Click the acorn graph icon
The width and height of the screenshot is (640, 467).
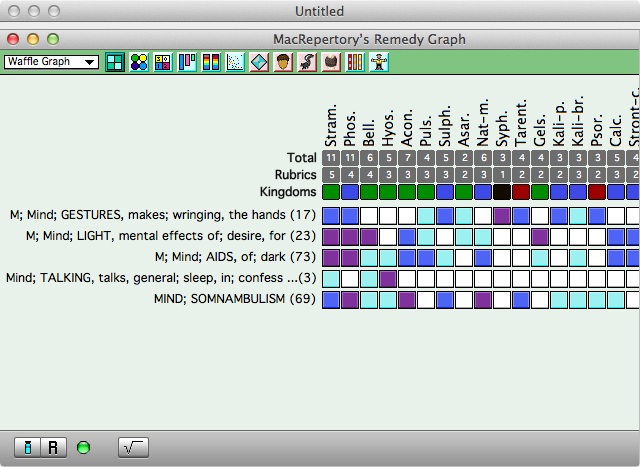[283, 62]
